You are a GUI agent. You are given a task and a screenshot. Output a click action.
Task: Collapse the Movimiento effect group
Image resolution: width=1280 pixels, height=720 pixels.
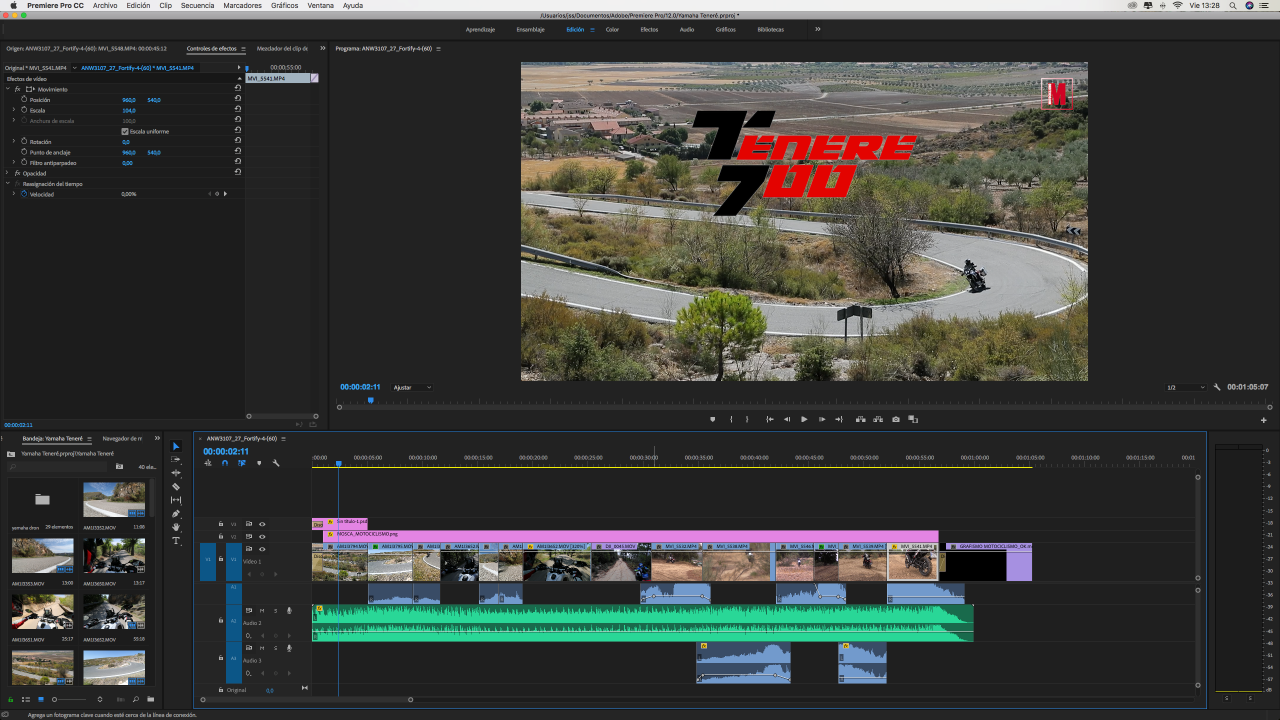click(x=8, y=89)
